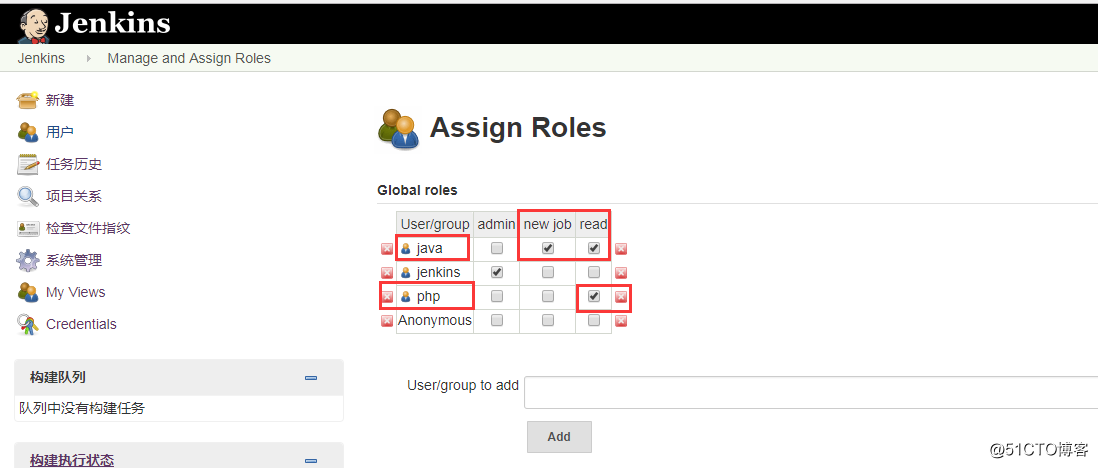Open the My Views sidebar link
This screenshot has height=468, width=1098.
pyautogui.click(x=76, y=292)
